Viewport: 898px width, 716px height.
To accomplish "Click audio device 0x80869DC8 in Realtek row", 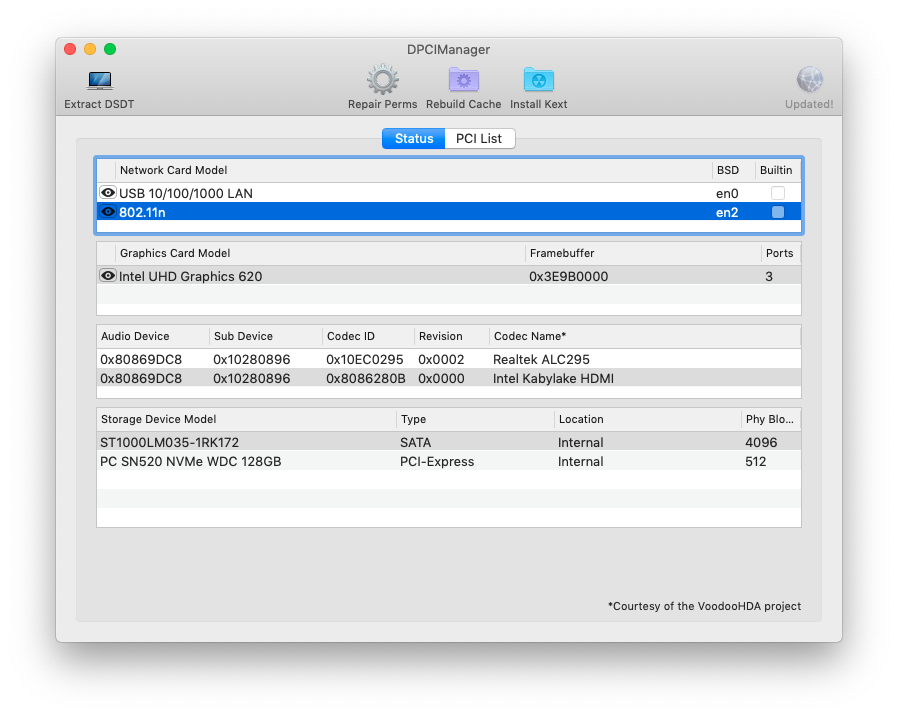I will click(141, 360).
